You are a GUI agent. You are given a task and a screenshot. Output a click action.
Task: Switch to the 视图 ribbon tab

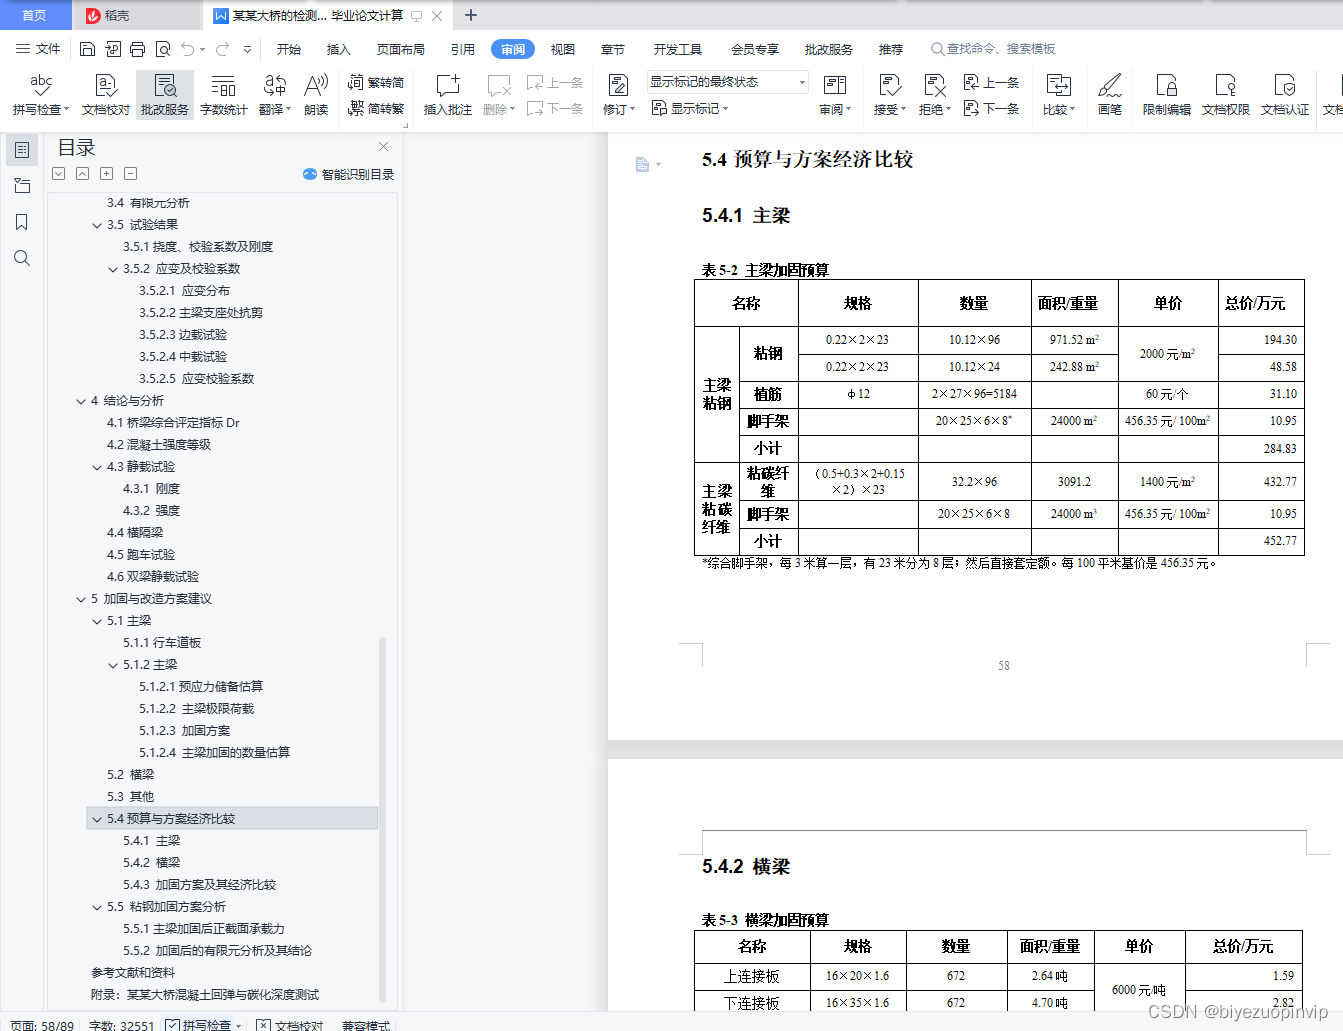pyautogui.click(x=563, y=49)
